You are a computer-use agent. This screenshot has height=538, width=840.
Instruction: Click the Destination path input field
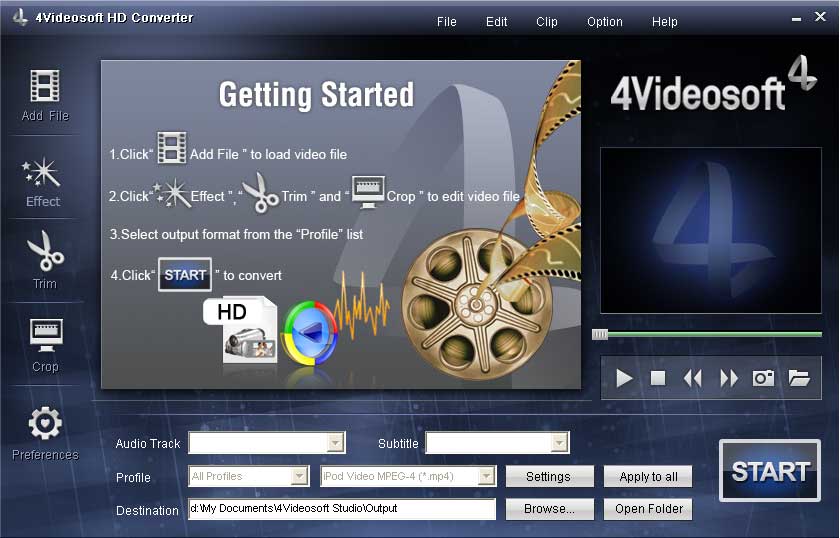tap(342, 509)
